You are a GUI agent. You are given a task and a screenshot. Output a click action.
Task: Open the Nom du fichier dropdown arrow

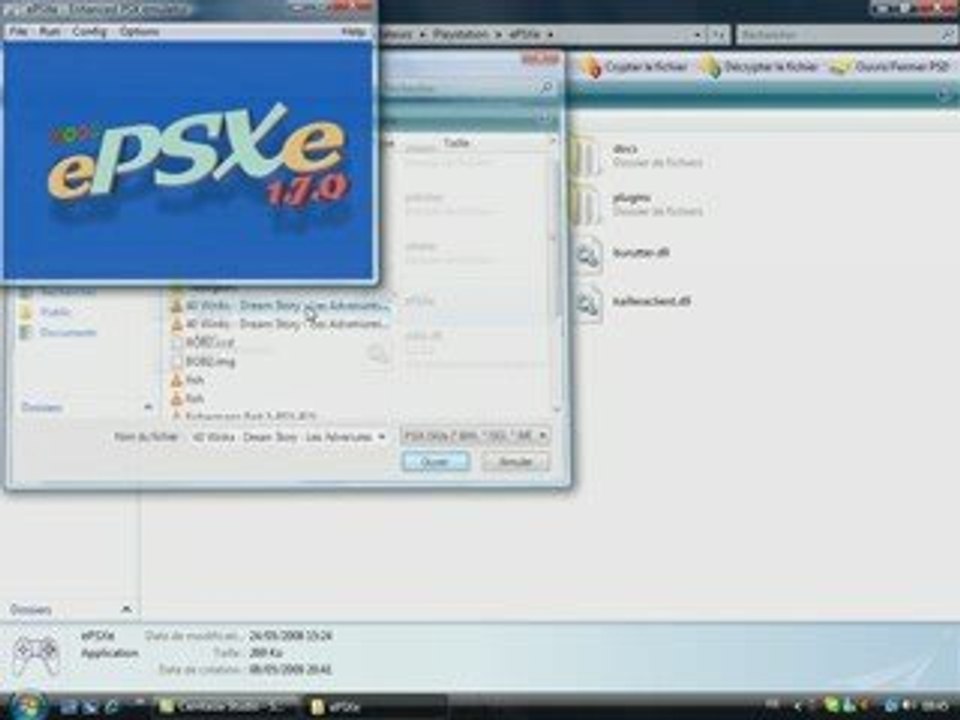tap(381, 437)
